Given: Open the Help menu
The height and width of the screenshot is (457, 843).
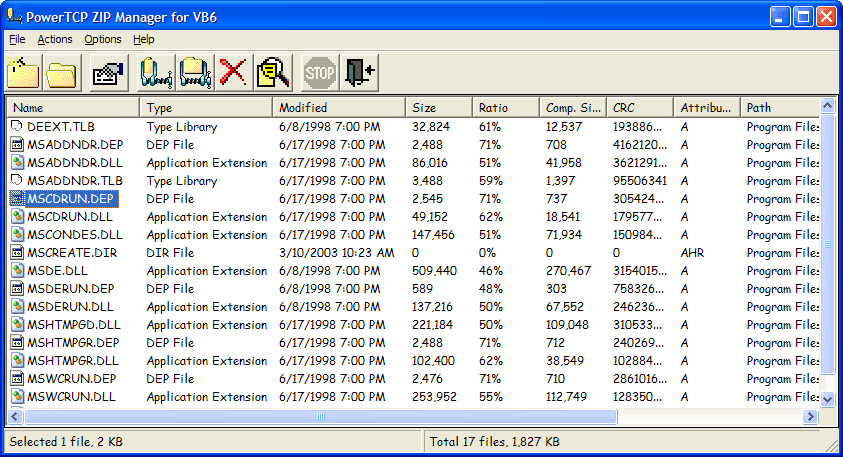Looking at the screenshot, I should pyautogui.click(x=144, y=39).
